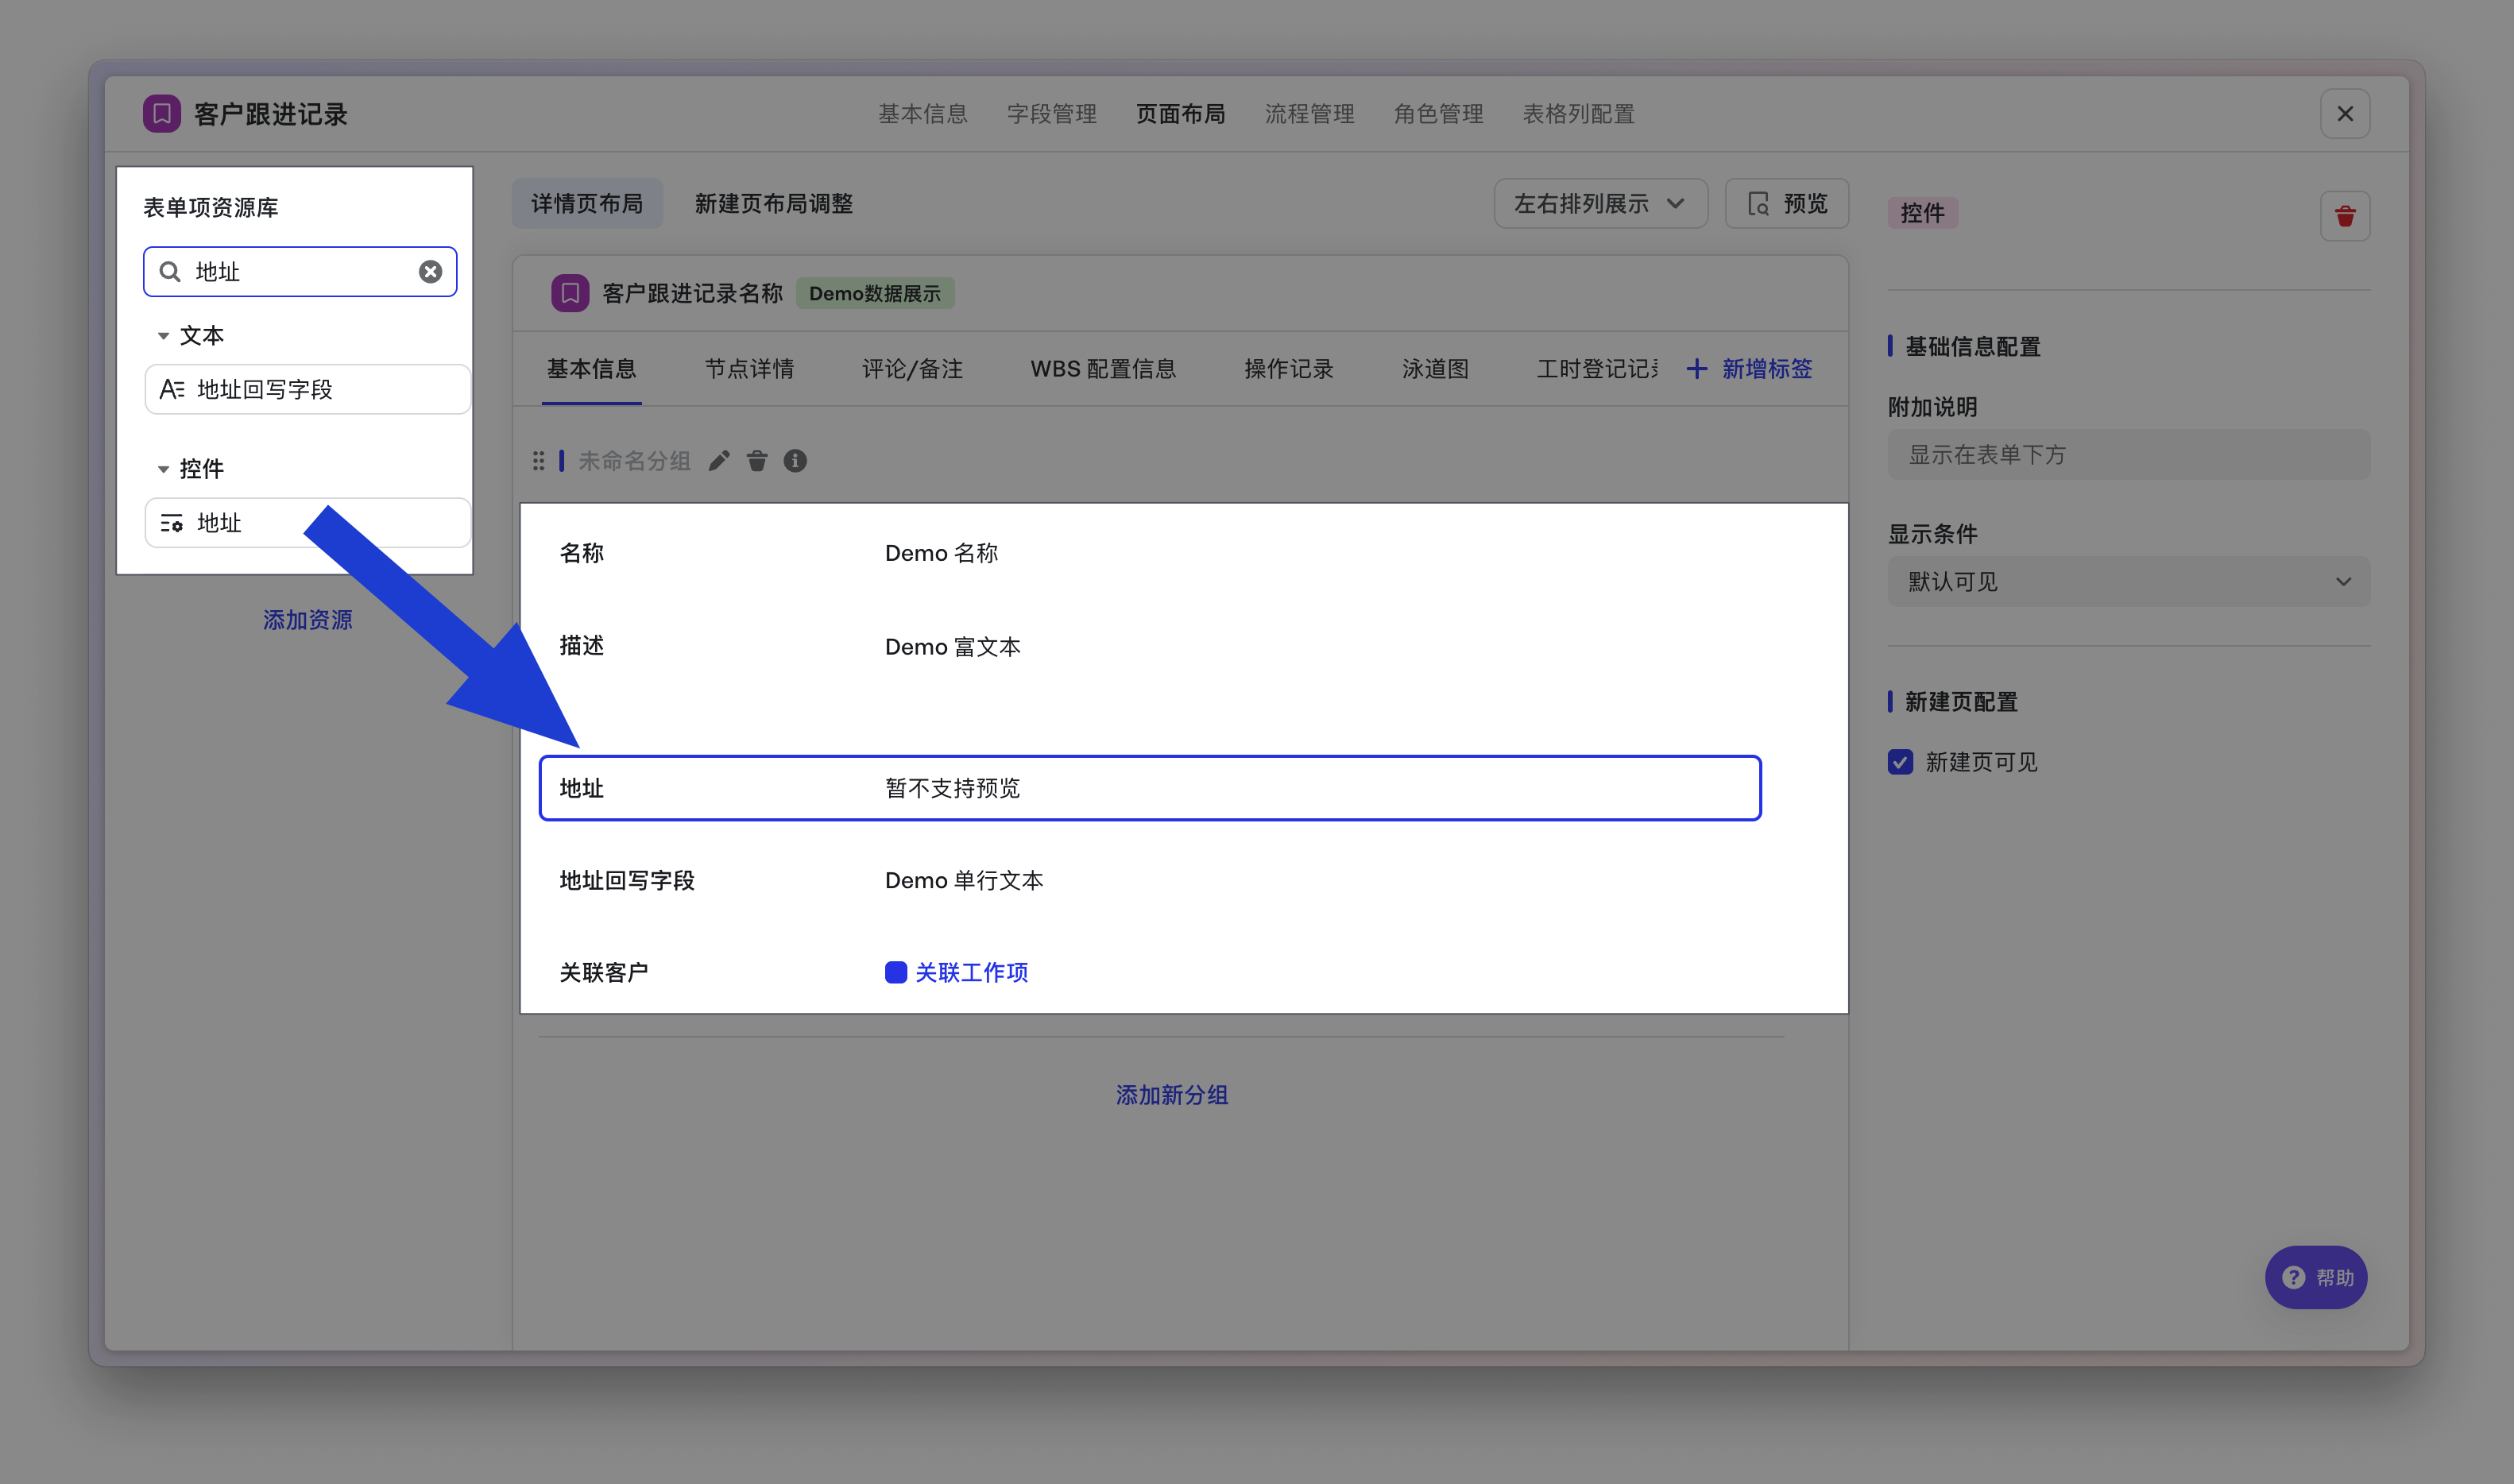Select the 关联客户 row label
This screenshot has width=2514, height=1484.
pyautogui.click(x=603, y=972)
